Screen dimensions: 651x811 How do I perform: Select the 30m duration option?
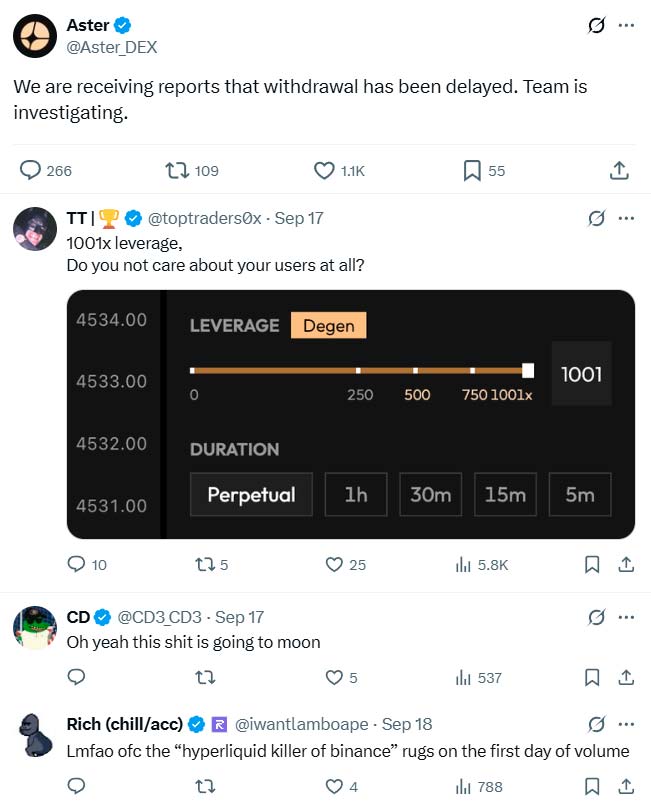tap(430, 495)
